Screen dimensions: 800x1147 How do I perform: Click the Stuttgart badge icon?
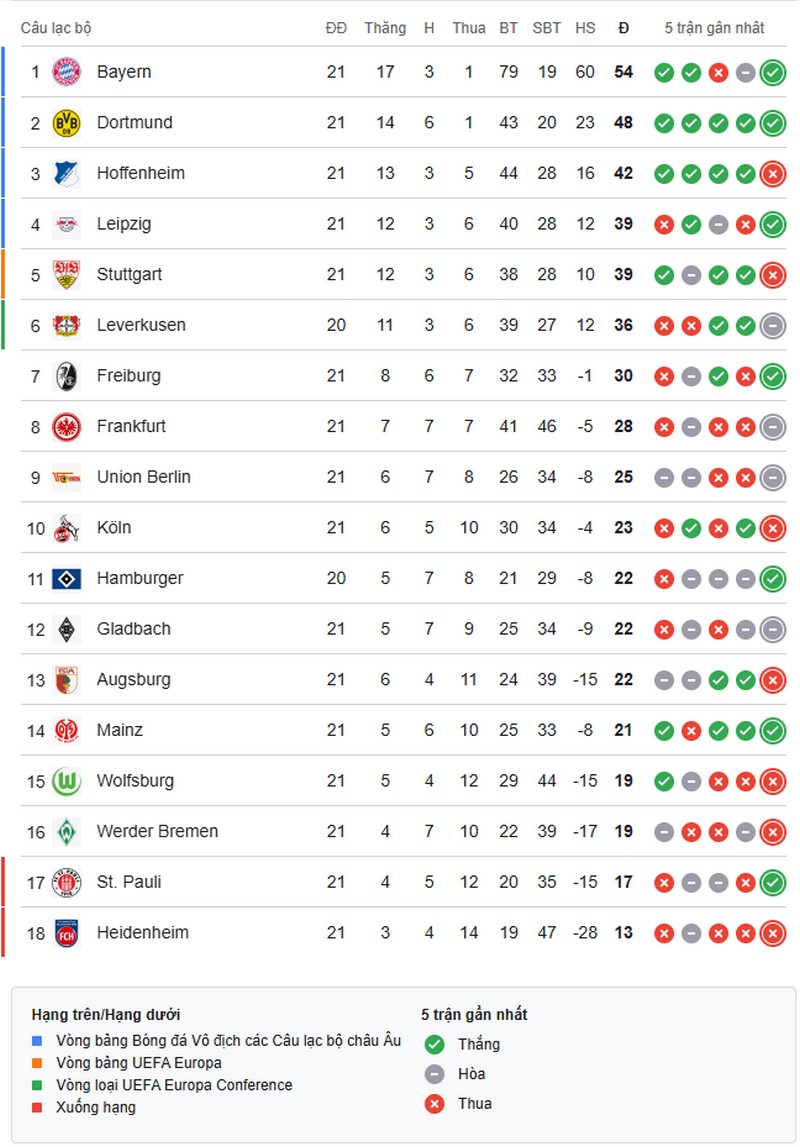[68, 274]
